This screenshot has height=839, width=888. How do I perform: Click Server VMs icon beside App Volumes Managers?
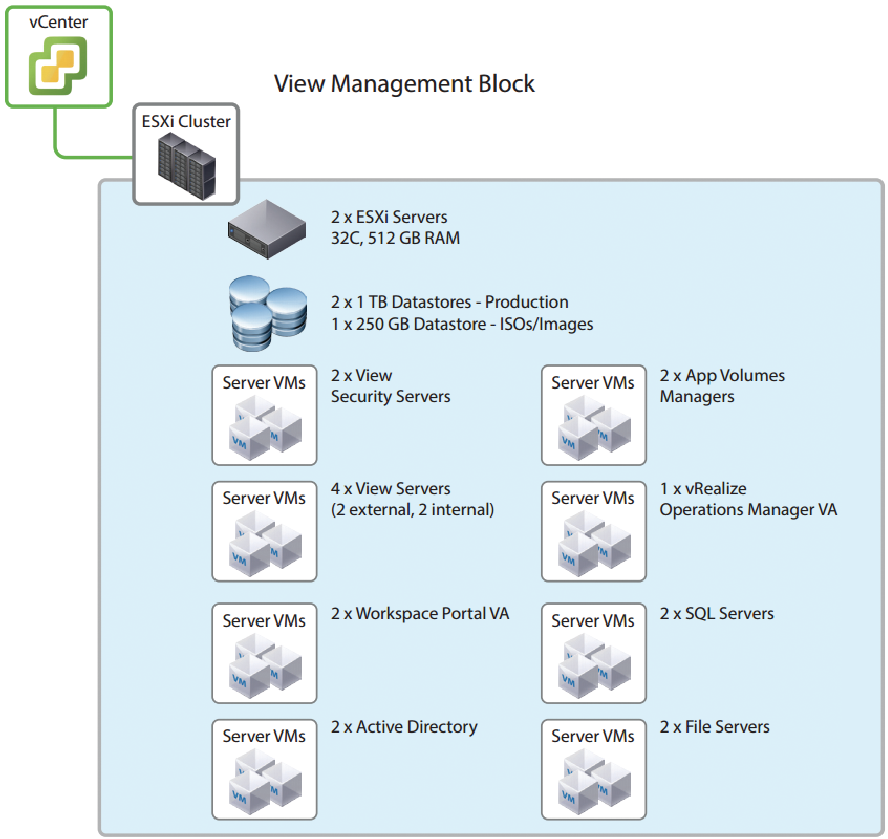point(594,415)
